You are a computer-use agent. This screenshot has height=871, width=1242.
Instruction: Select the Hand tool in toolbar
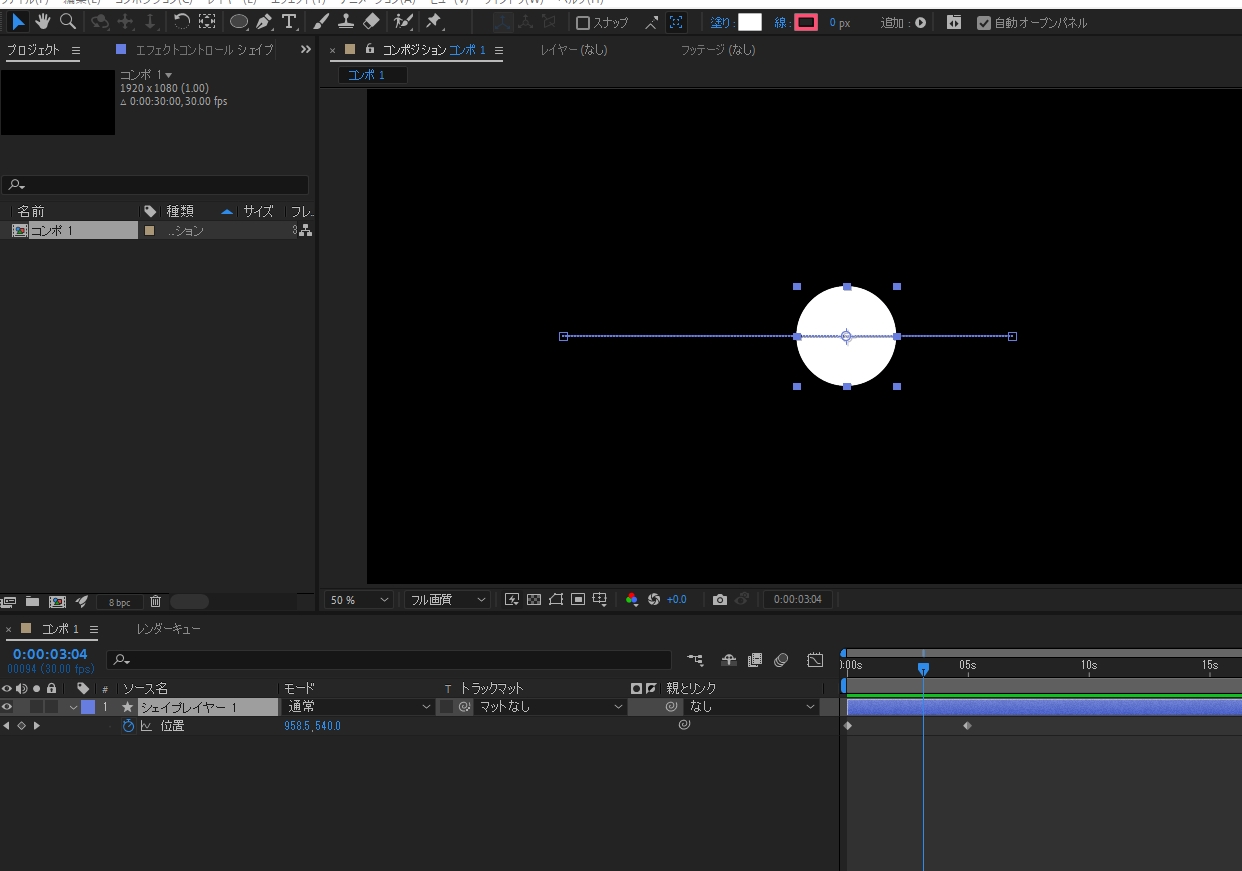(42, 21)
